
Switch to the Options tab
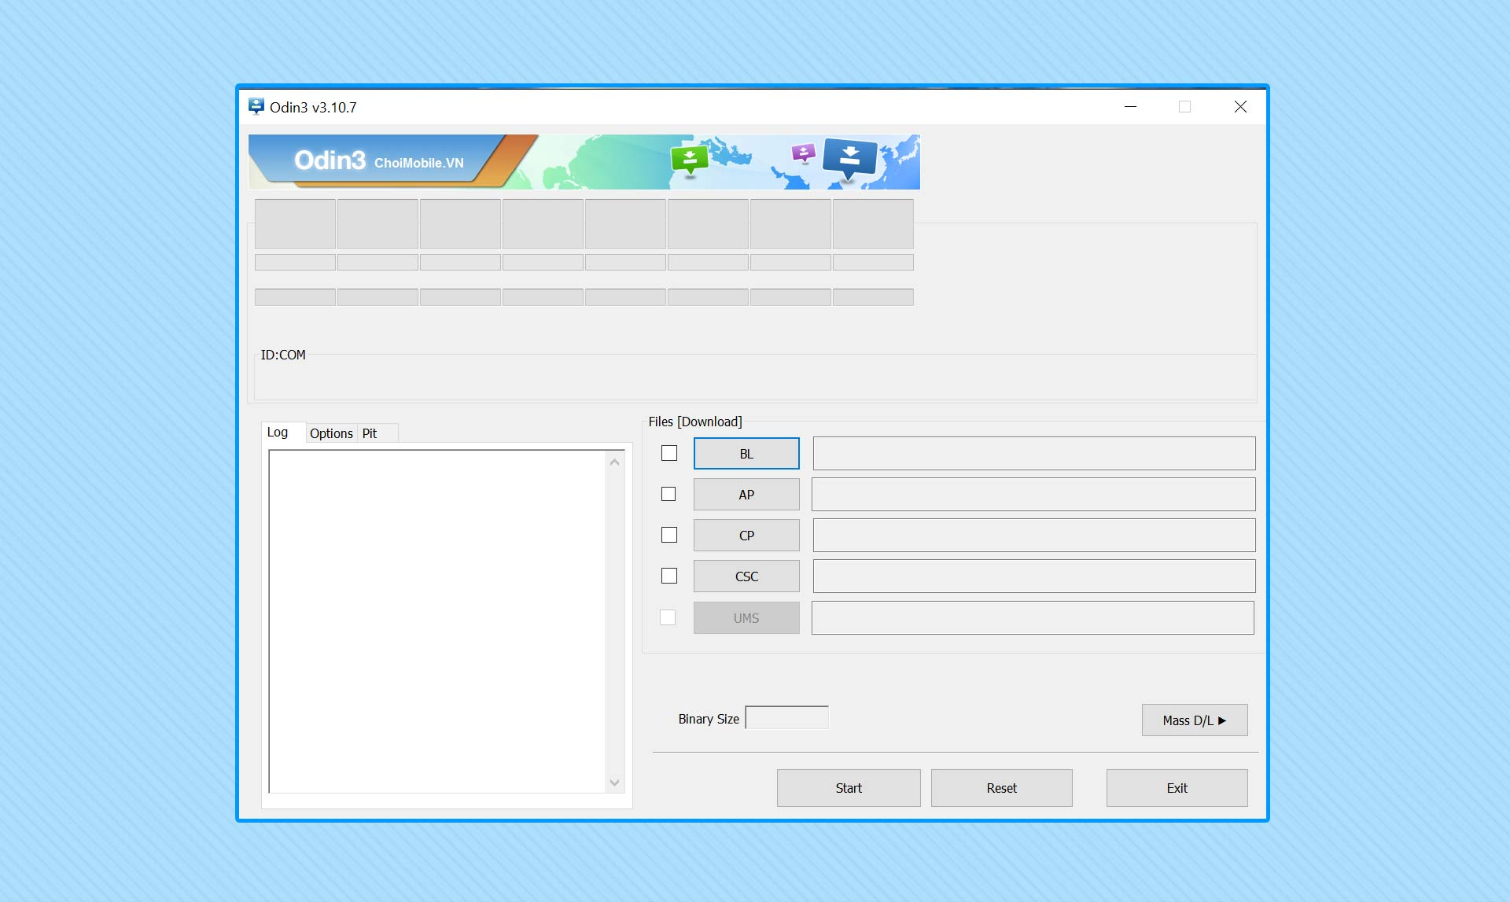point(331,433)
